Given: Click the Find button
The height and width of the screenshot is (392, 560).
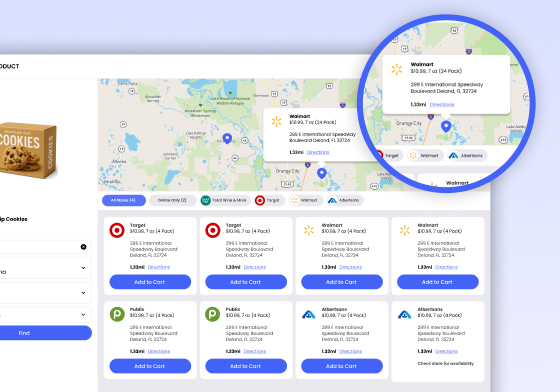Looking at the screenshot, I should 45,333.
